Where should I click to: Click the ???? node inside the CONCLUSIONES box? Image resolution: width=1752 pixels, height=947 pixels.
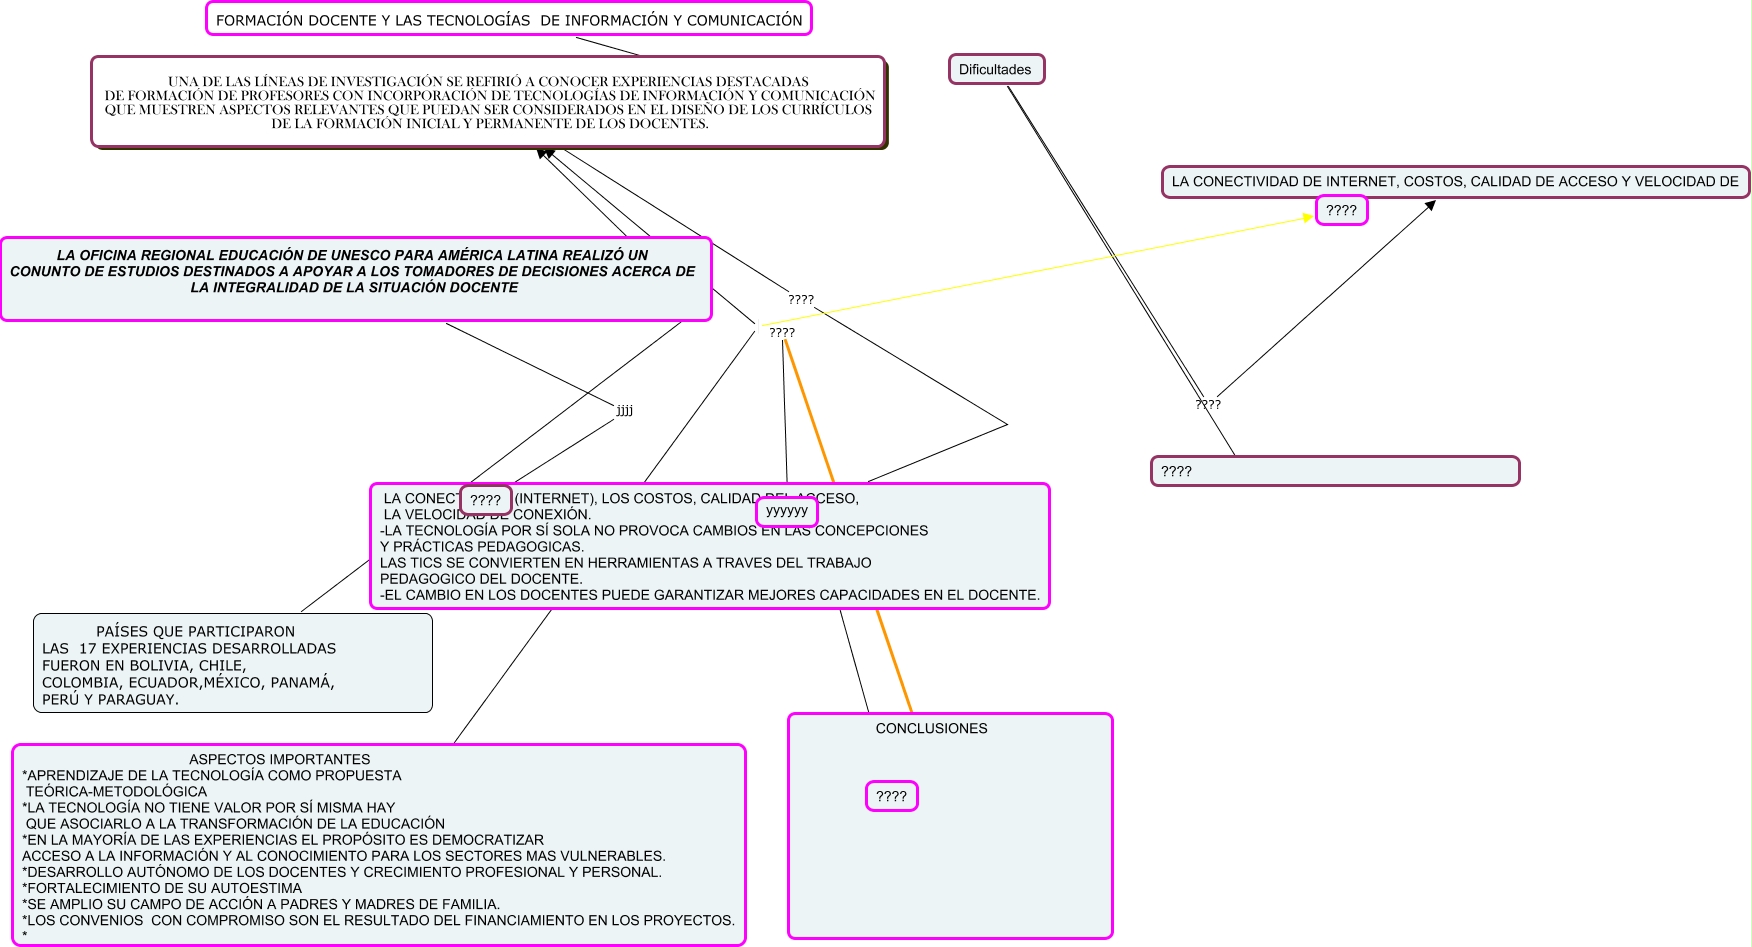(891, 797)
